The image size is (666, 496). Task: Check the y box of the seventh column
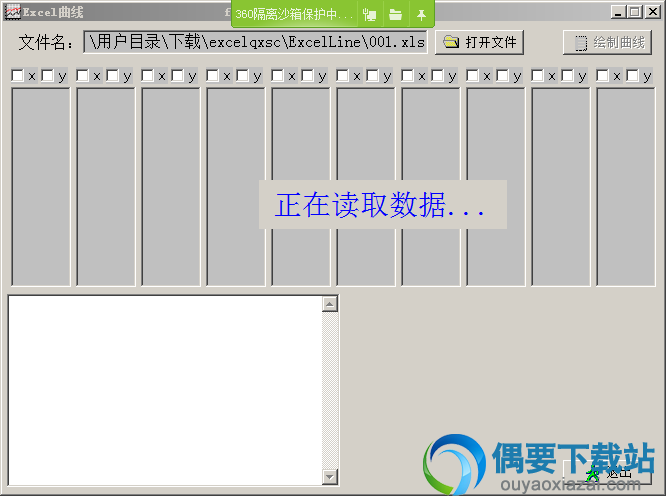click(x=437, y=76)
